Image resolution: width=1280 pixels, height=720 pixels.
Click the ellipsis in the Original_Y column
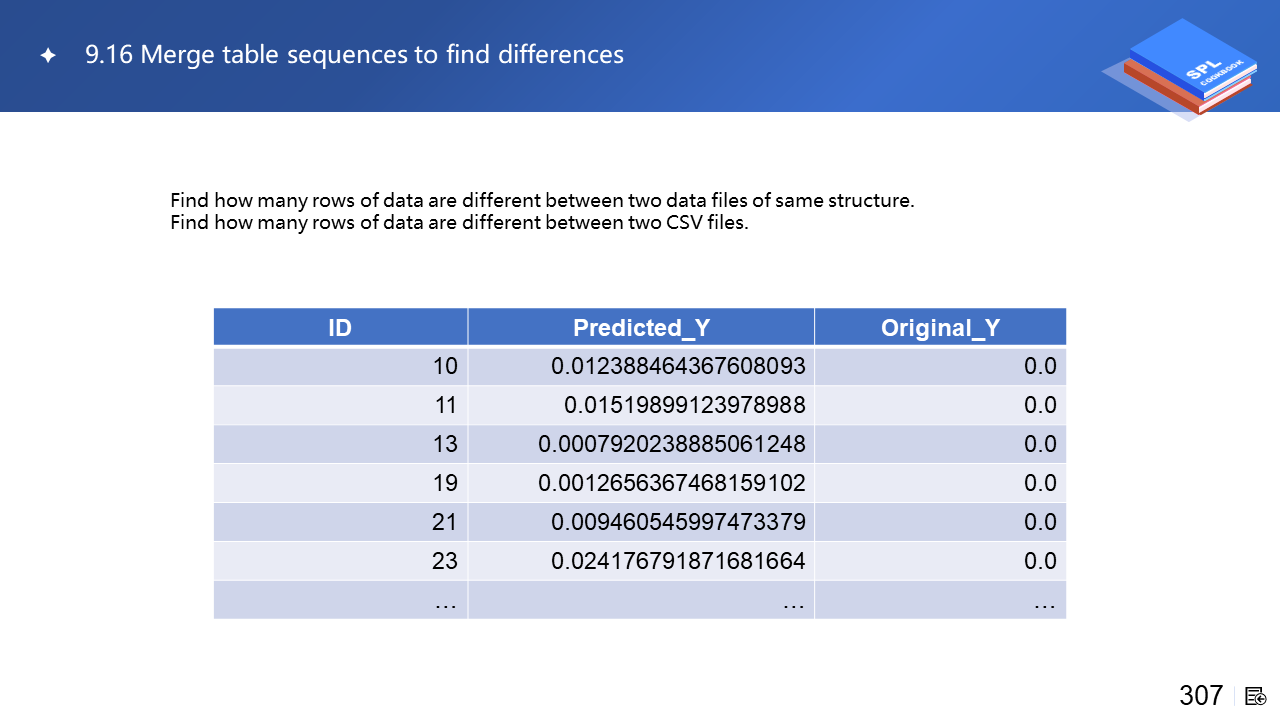(x=1045, y=600)
